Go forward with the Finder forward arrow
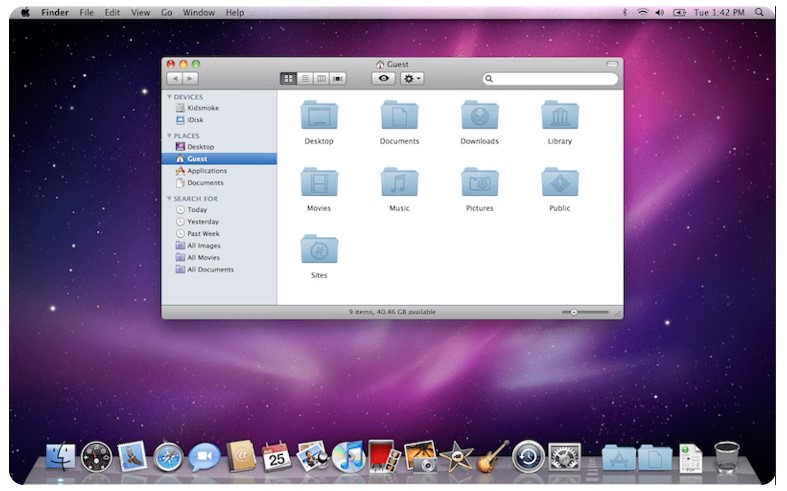The height and width of the screenshot is (491, 787). pos(190,78)
